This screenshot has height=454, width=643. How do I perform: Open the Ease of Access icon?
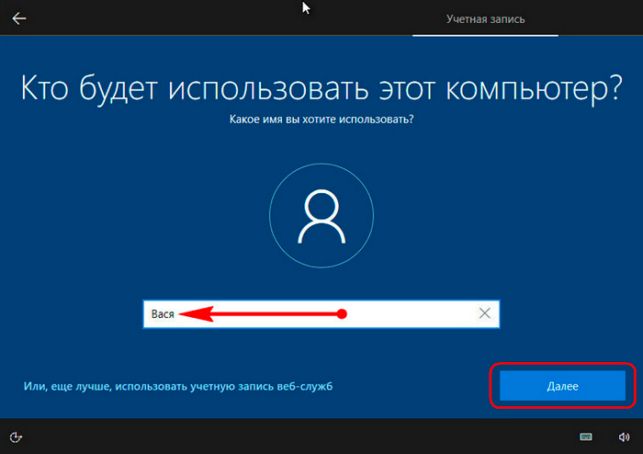tap(16, 437)
